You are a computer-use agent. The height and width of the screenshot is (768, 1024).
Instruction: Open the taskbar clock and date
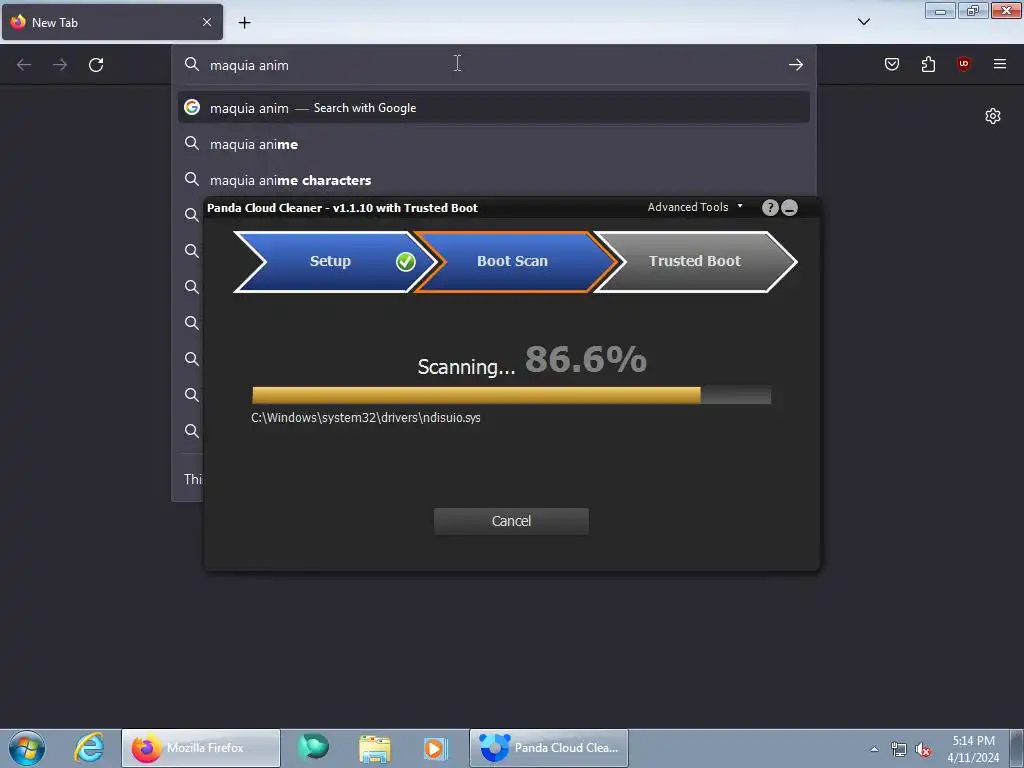(x=973, y=749)
